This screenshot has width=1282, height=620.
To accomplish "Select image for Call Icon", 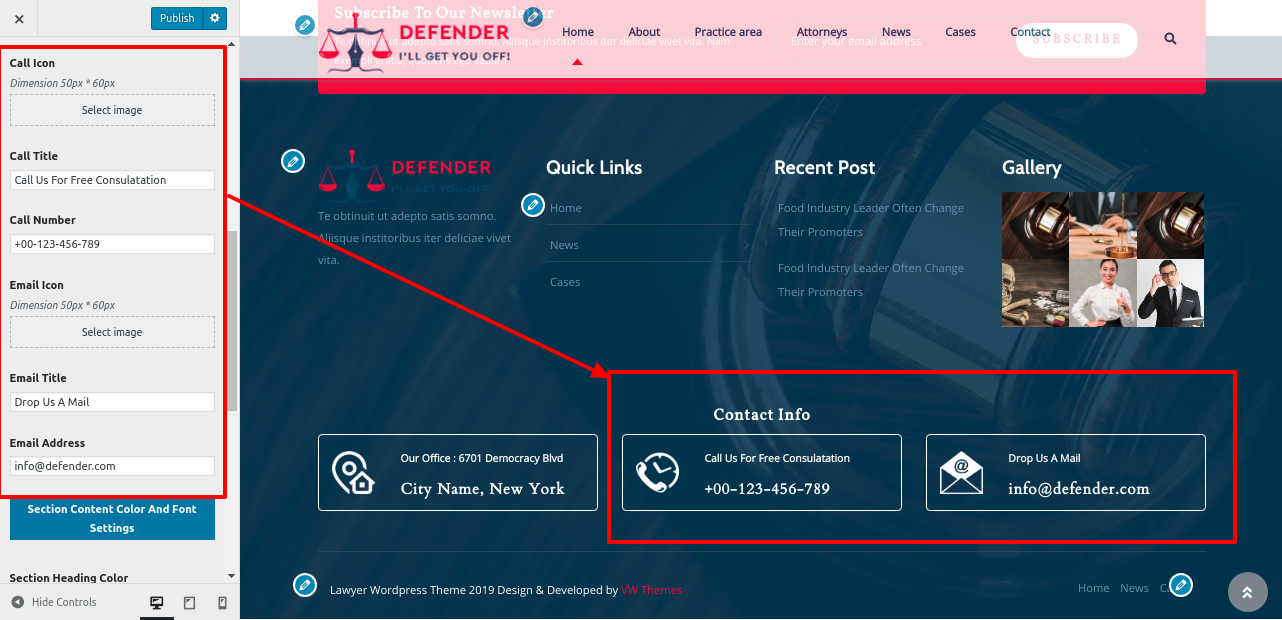I will coord(112,110).
